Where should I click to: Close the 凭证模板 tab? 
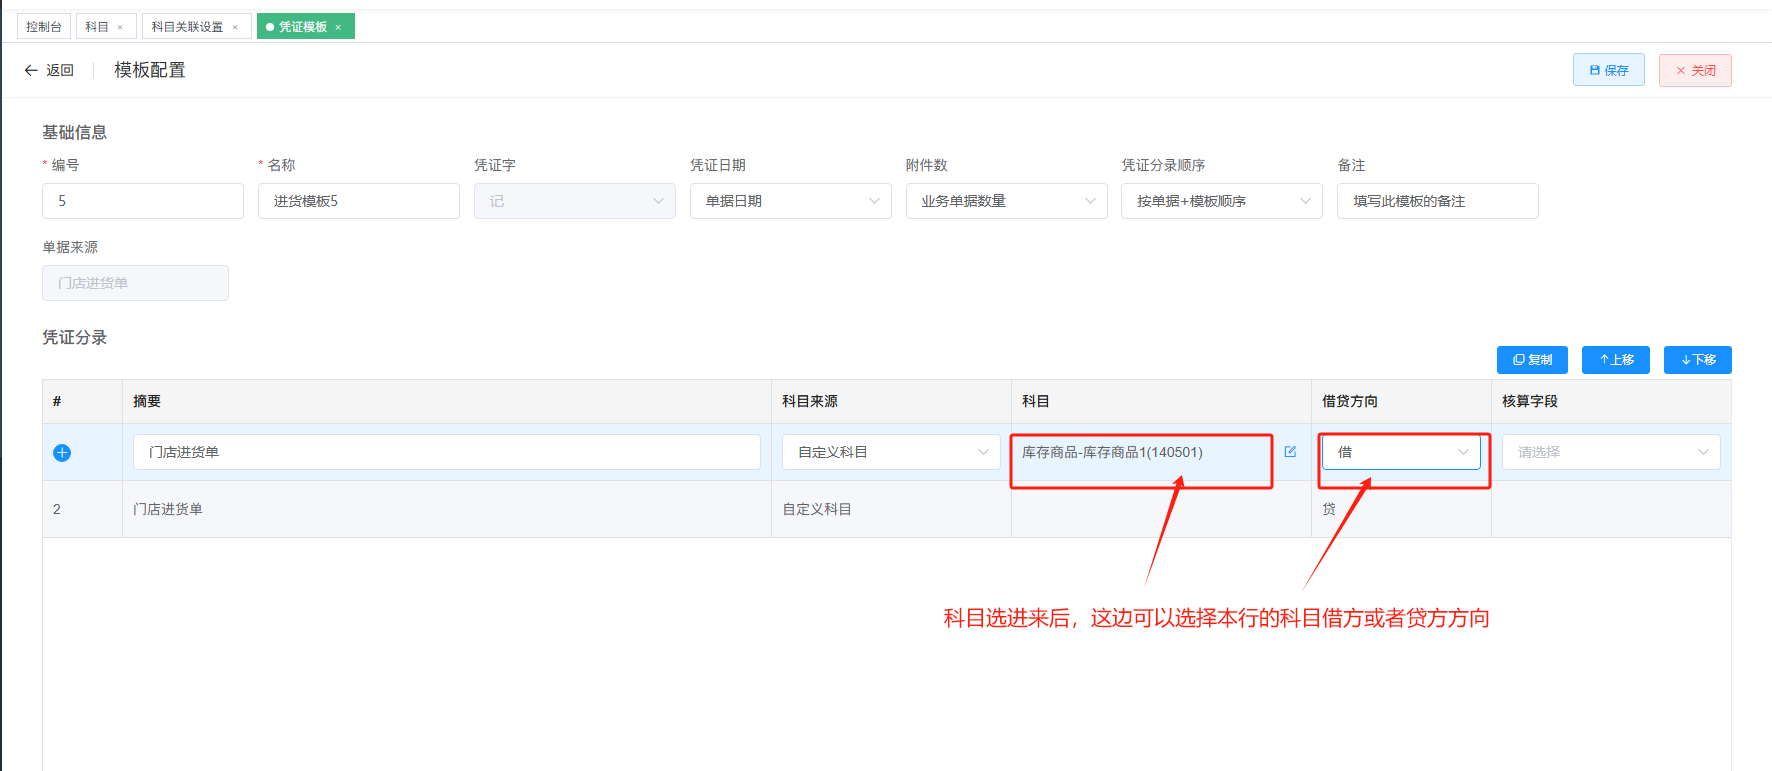(x=338, y=27)
